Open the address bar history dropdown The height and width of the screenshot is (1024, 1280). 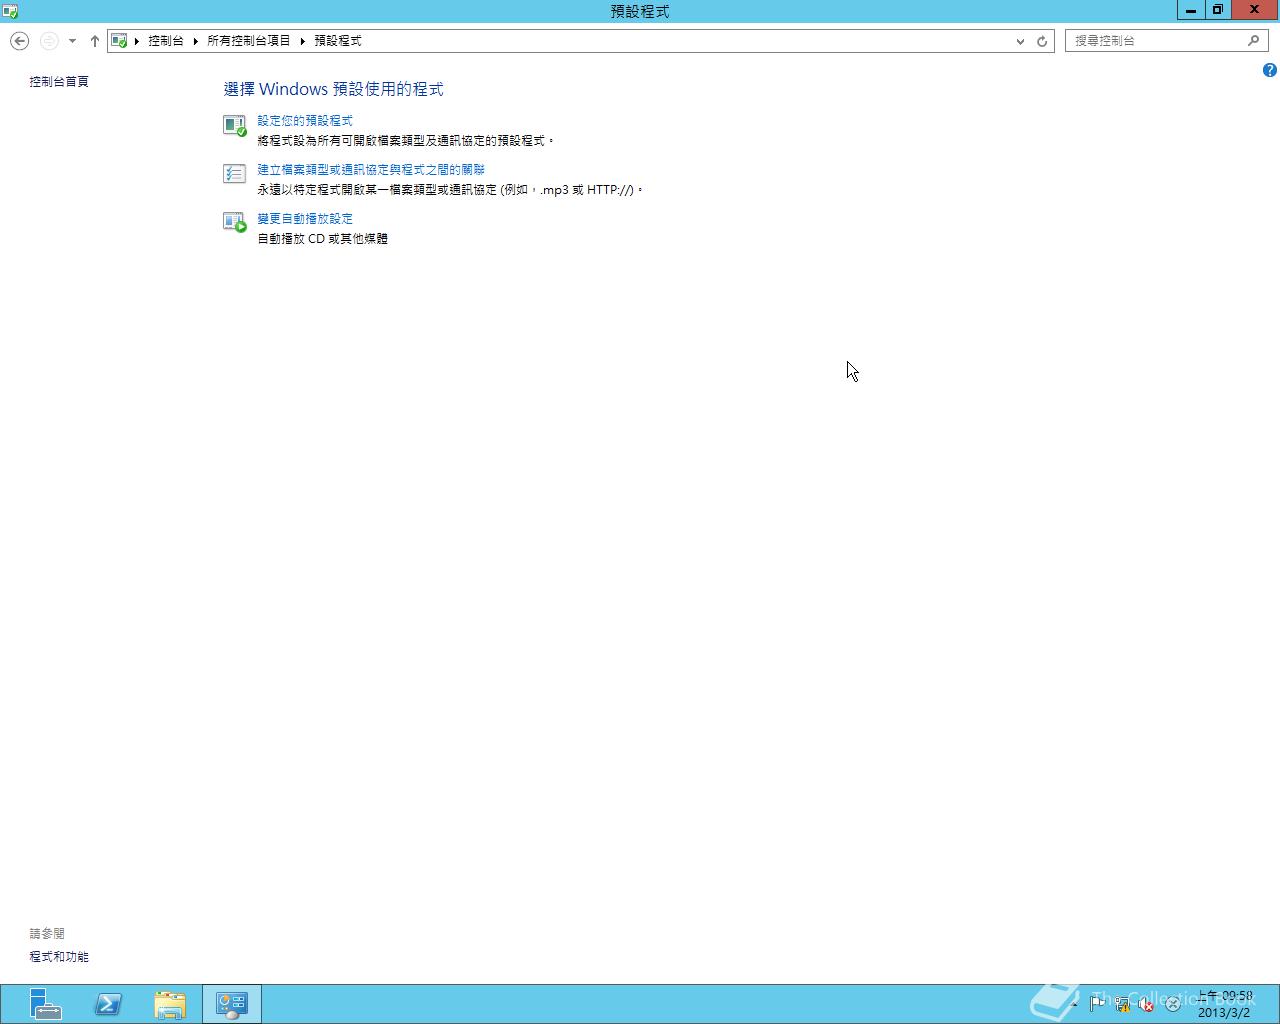coord(1020,41)
